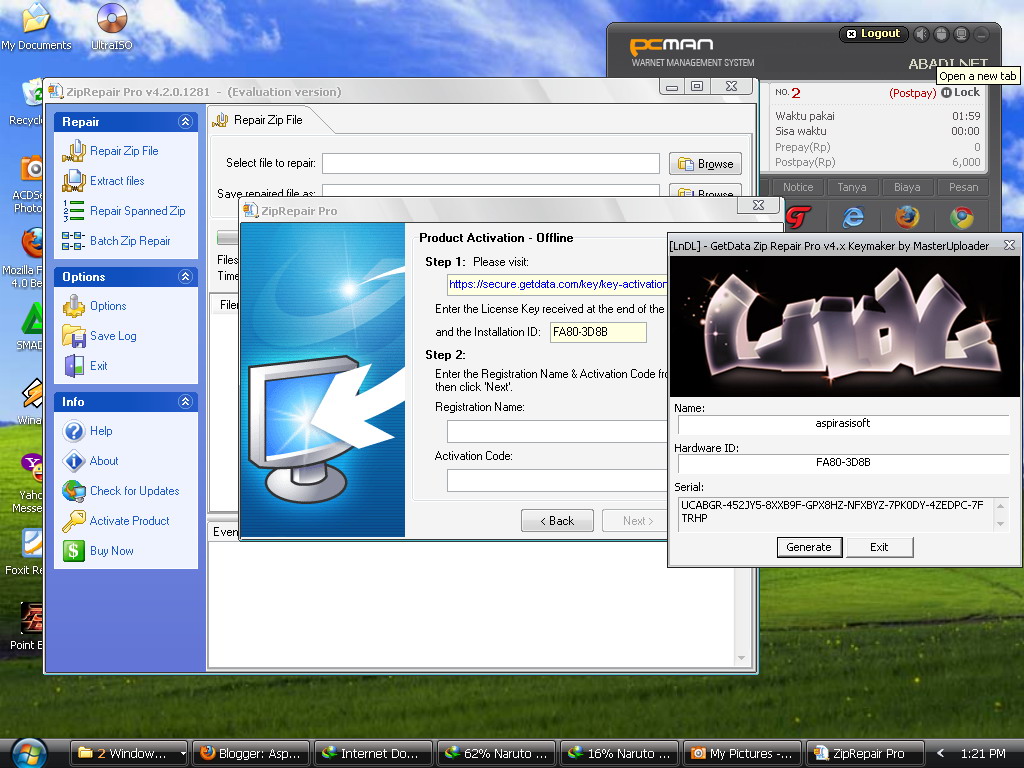Launch Internet Explorer from PCMAN shortcuts

pyautogui.click(x=853, y=217)
